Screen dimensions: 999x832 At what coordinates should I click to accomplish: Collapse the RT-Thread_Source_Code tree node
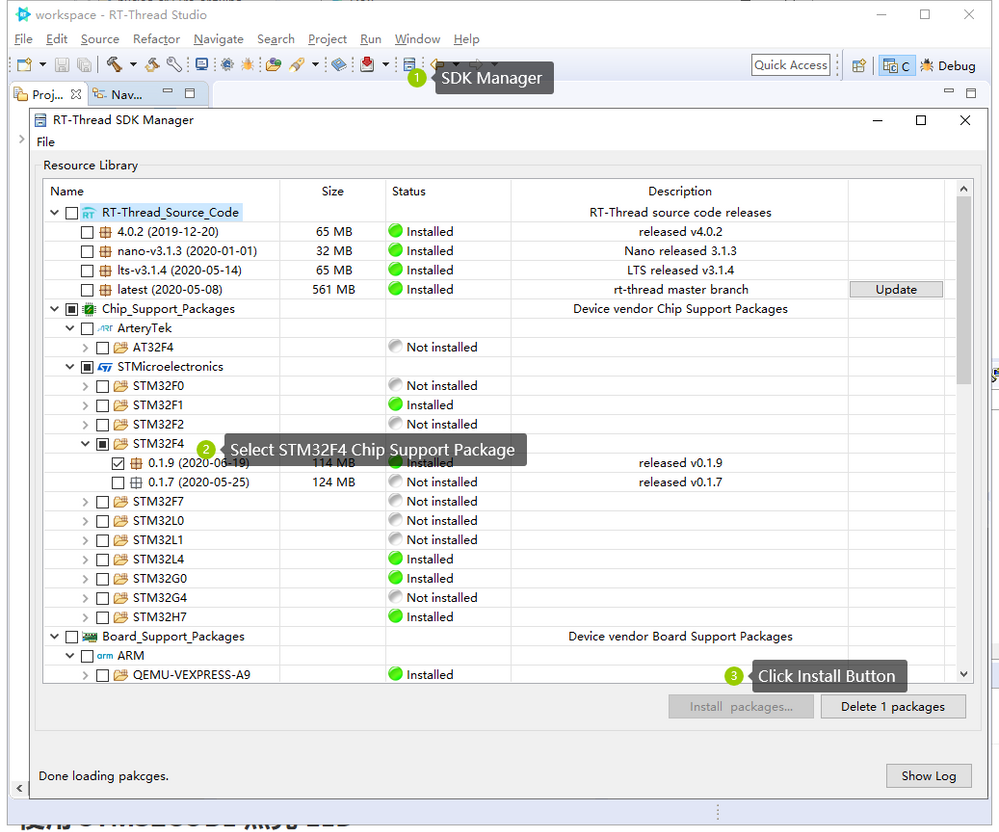55,213
